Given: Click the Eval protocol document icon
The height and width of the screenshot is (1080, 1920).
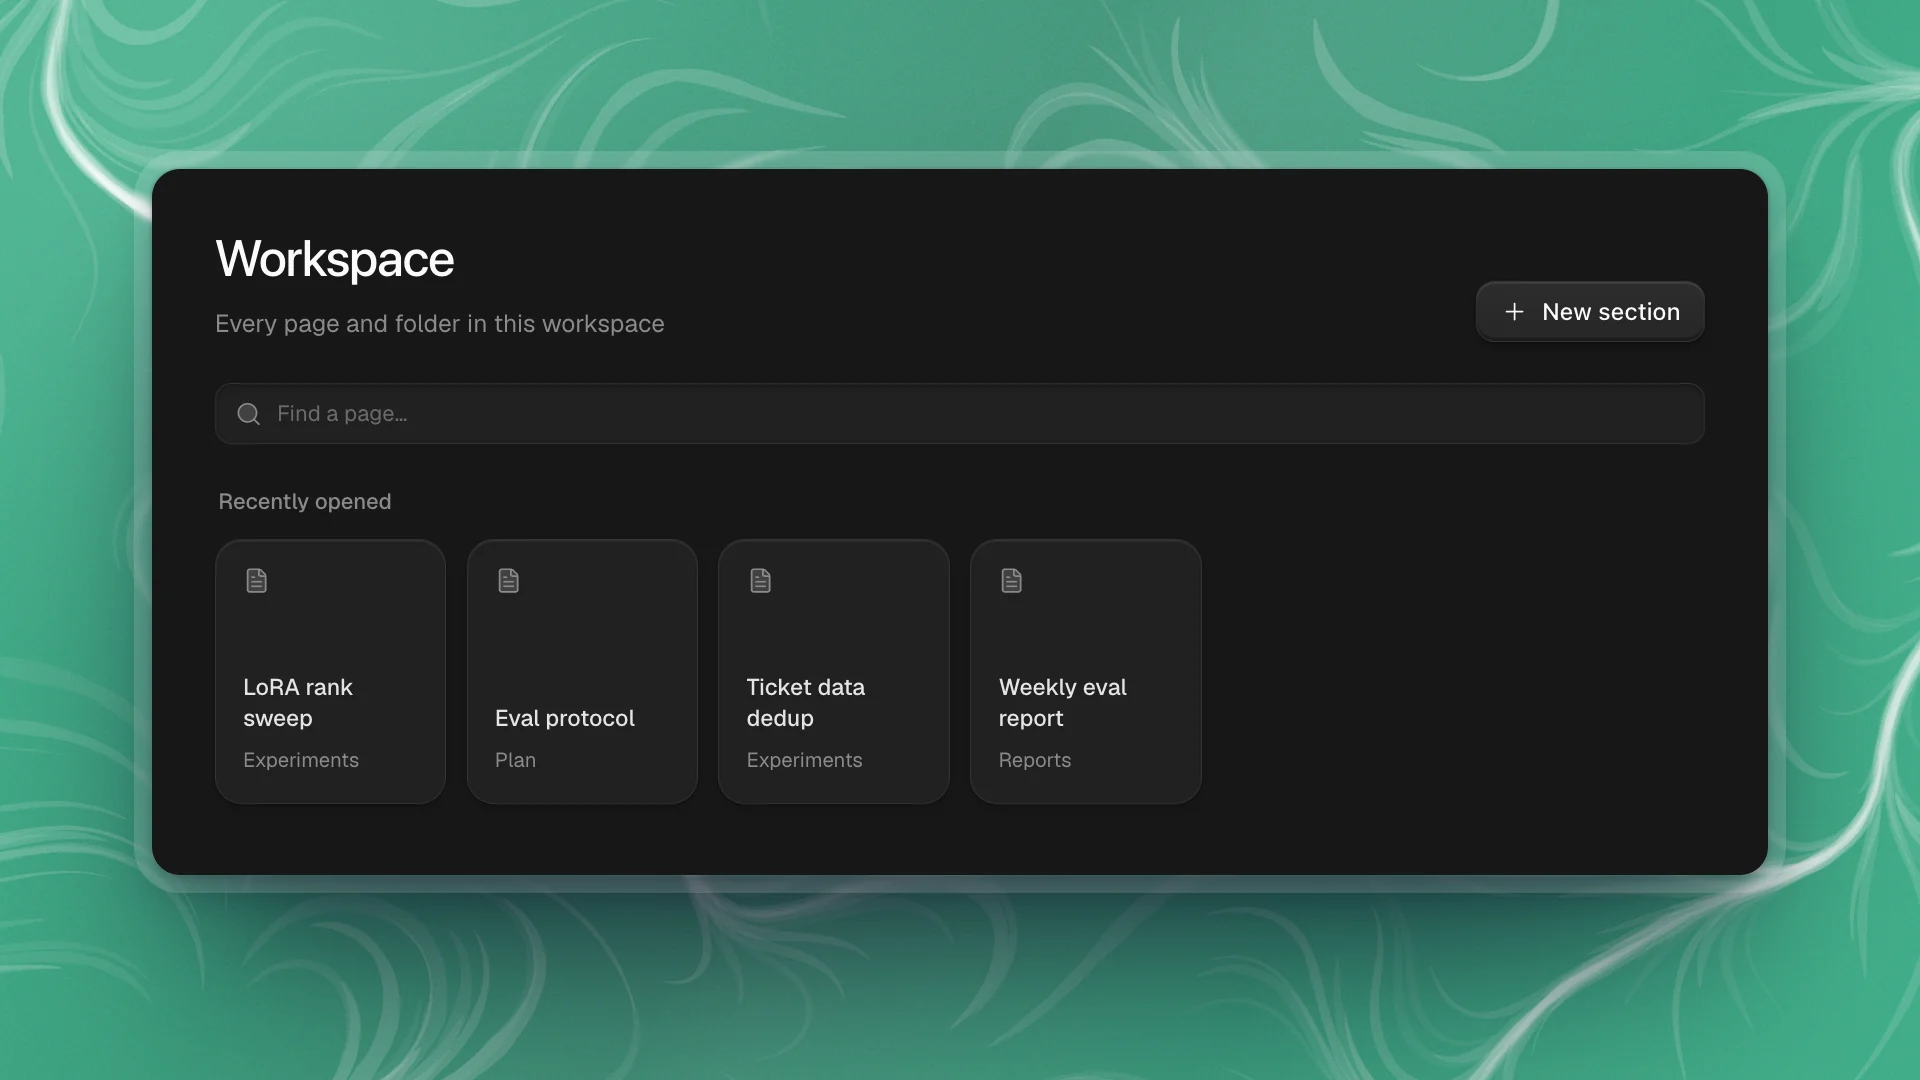Looking at the screenshot, I should click(509, 581).
